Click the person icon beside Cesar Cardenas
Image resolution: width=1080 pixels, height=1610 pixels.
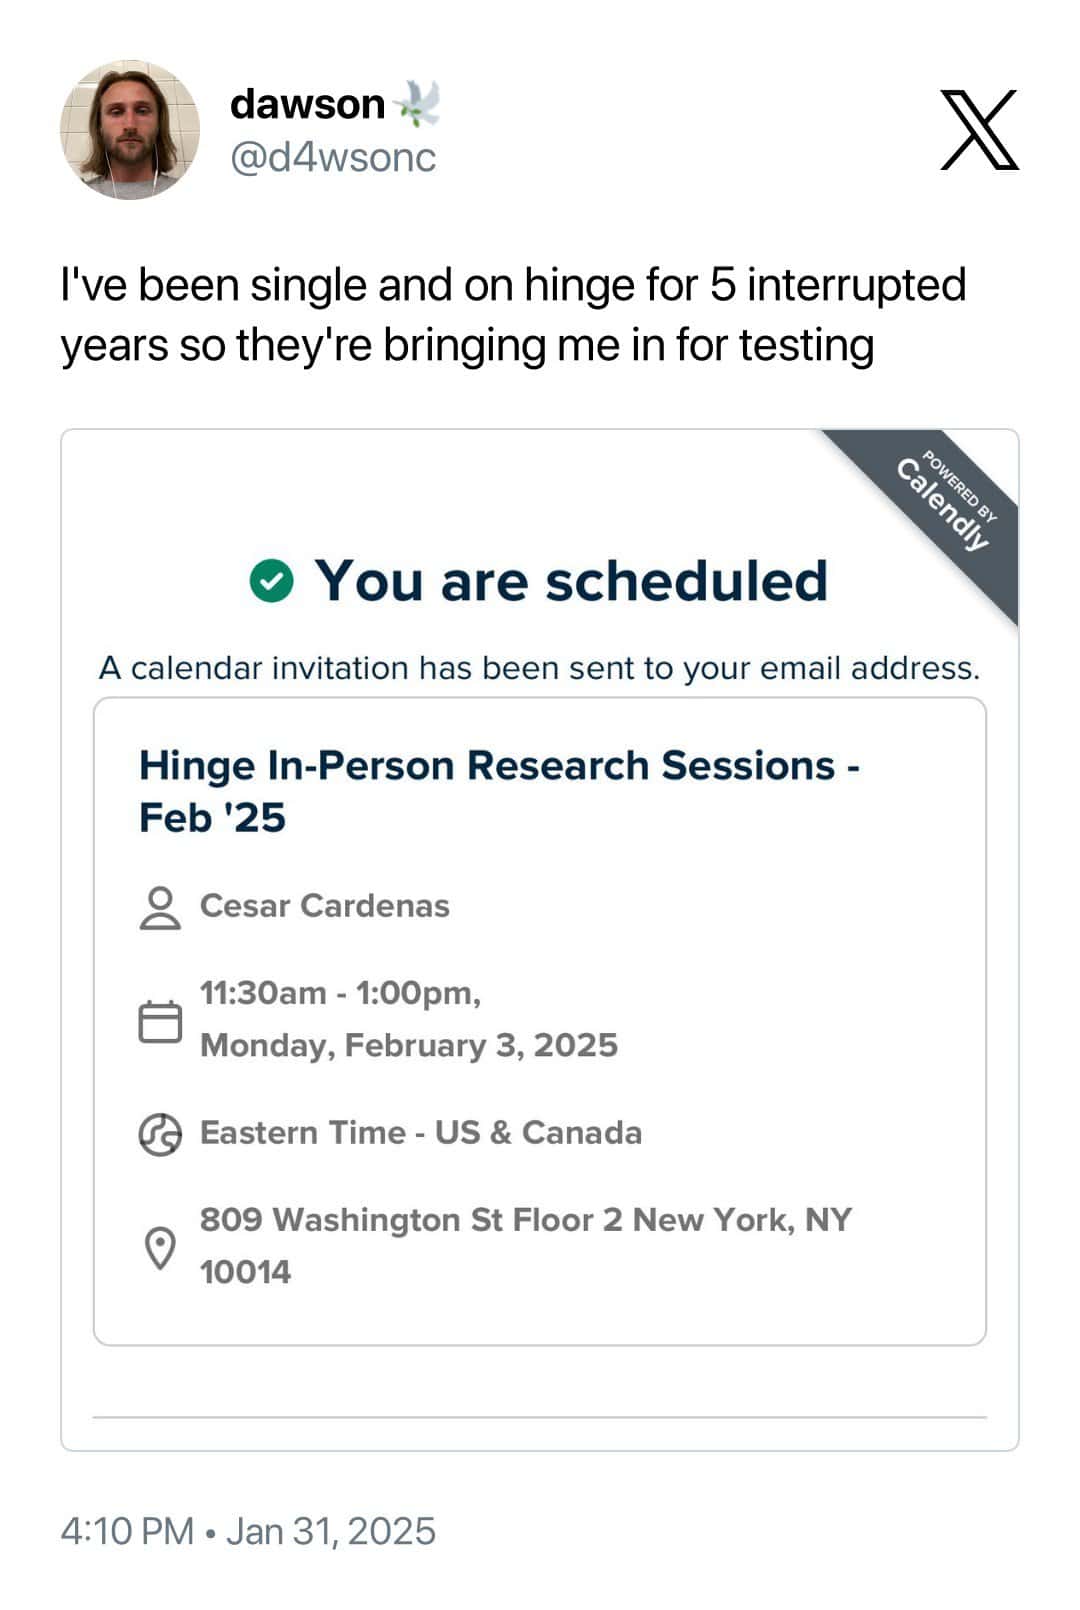(160, 907)
